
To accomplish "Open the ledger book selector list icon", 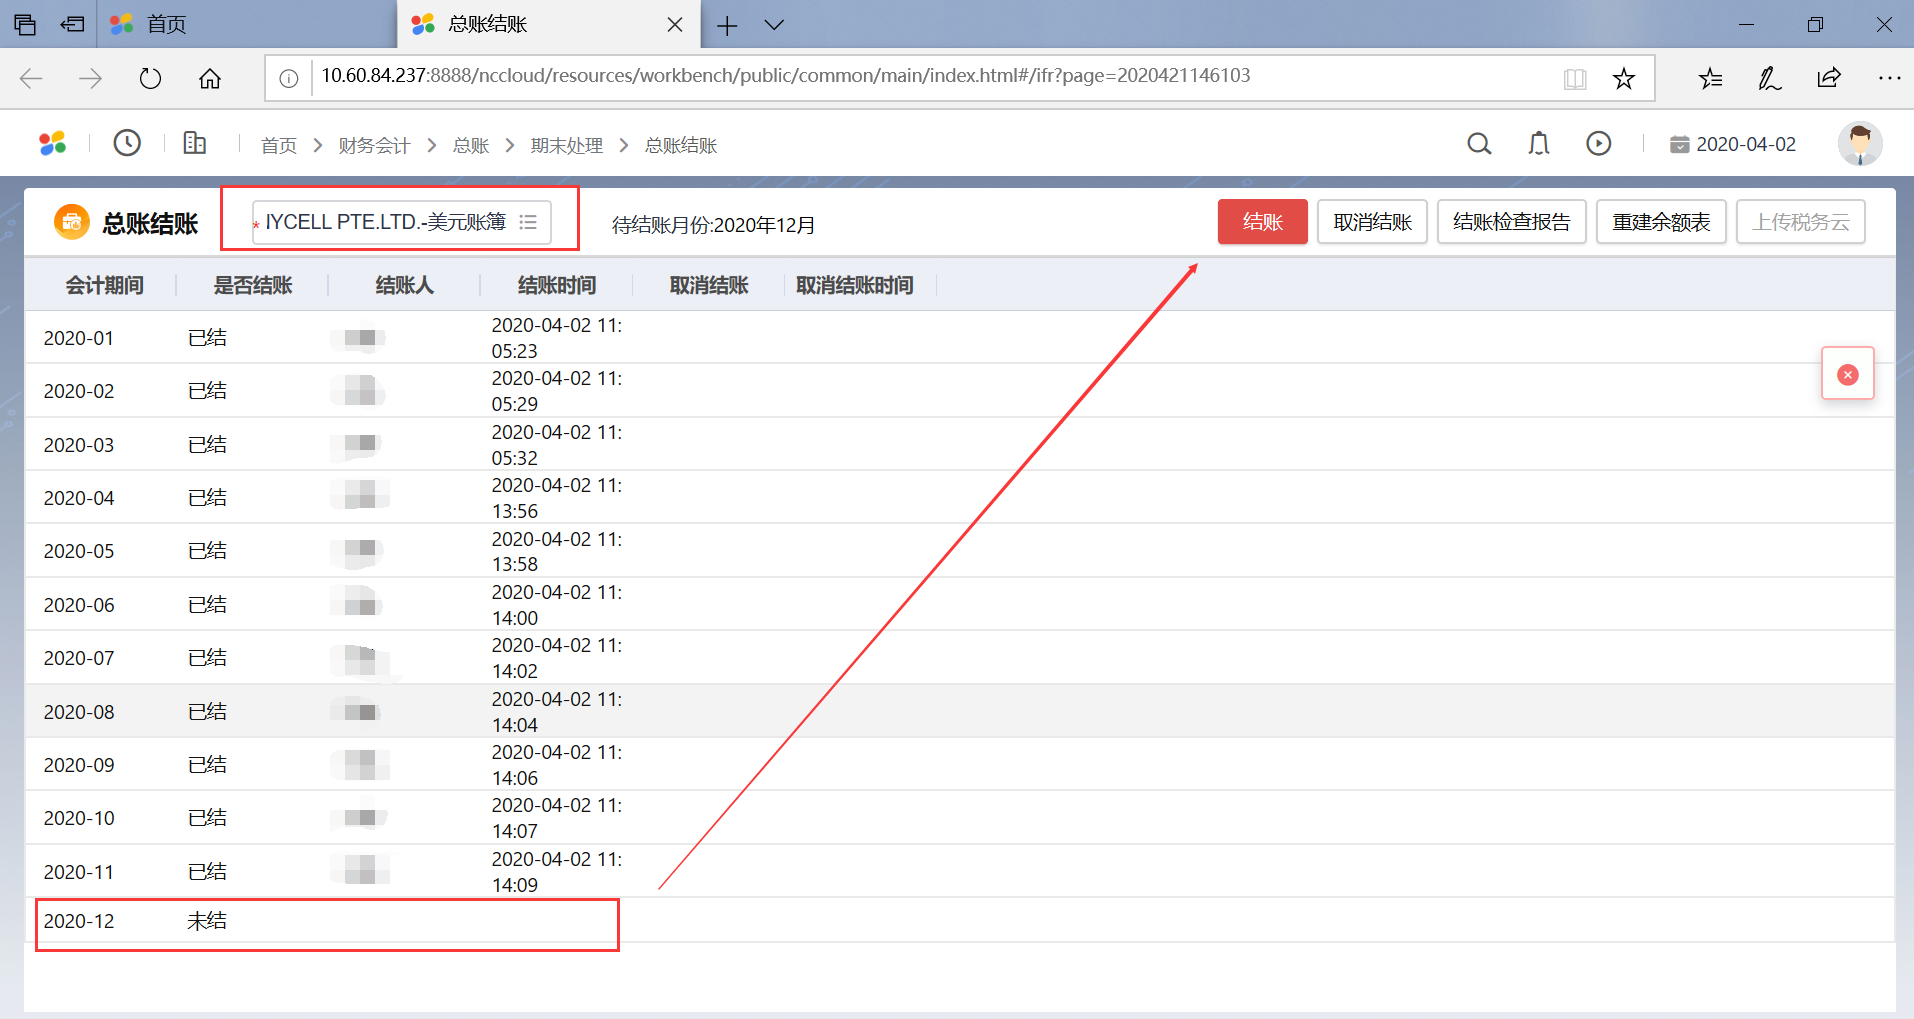I will coord(528,222).
